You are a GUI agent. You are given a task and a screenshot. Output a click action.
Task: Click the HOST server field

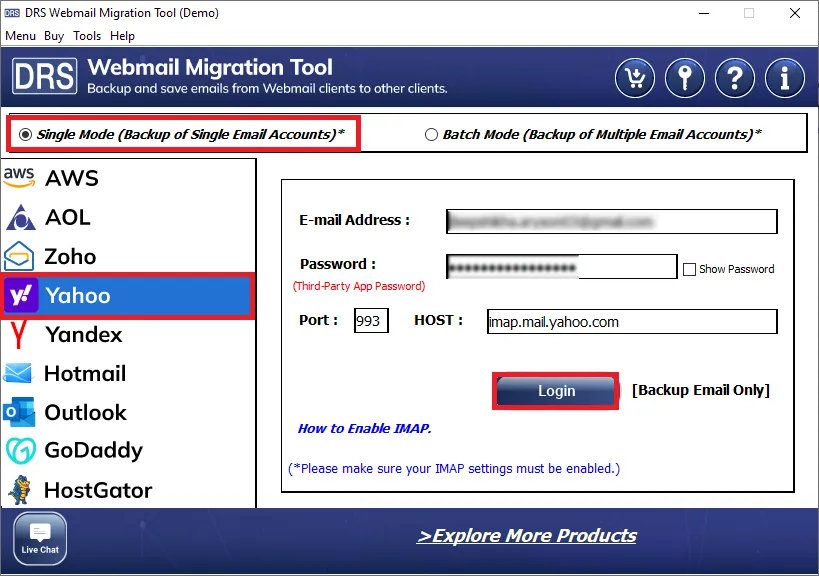pos(632,321)
